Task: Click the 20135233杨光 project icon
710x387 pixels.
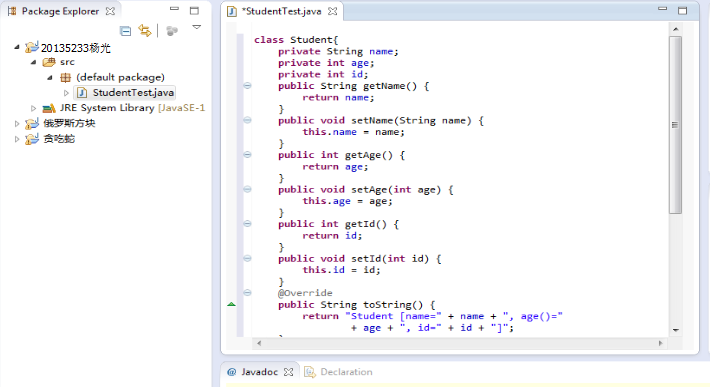Action: click(32, 47)
